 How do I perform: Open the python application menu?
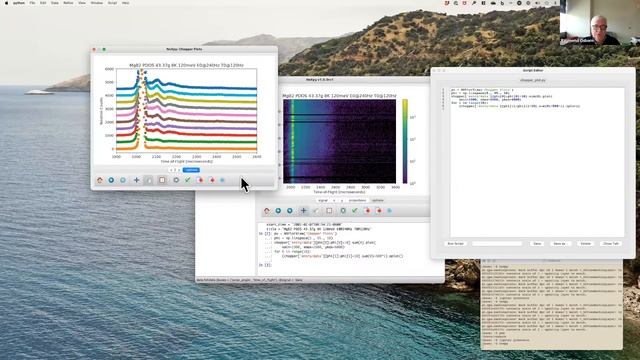pos(19,3)
